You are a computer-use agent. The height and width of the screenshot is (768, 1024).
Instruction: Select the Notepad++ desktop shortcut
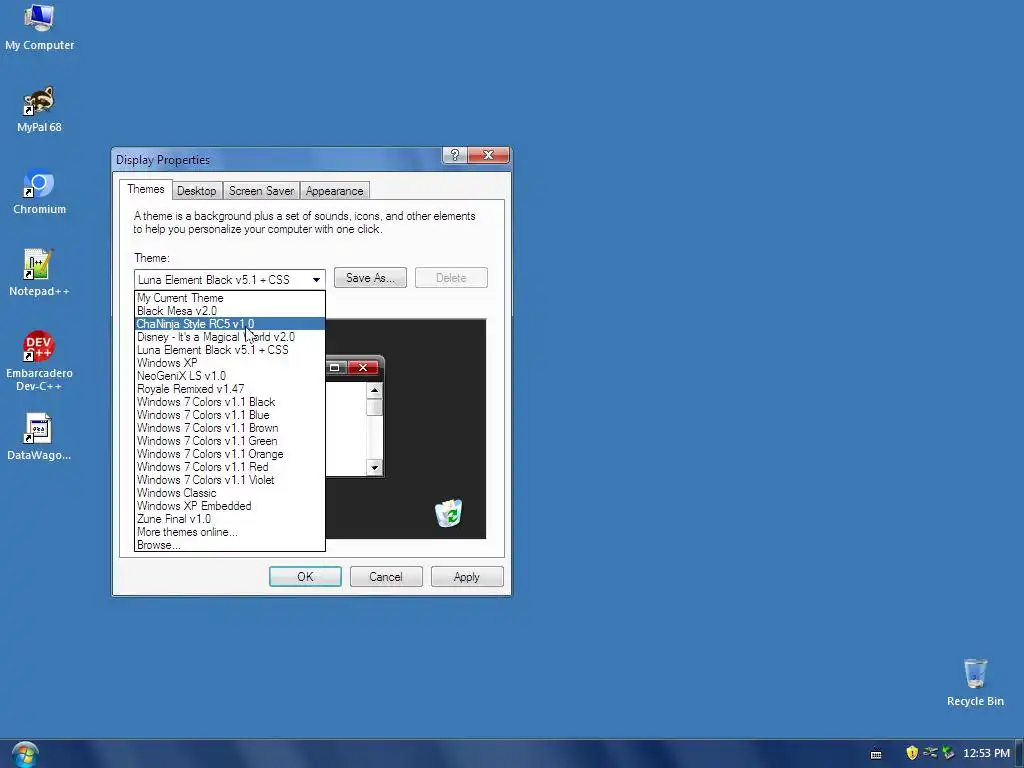click(39, 273)
